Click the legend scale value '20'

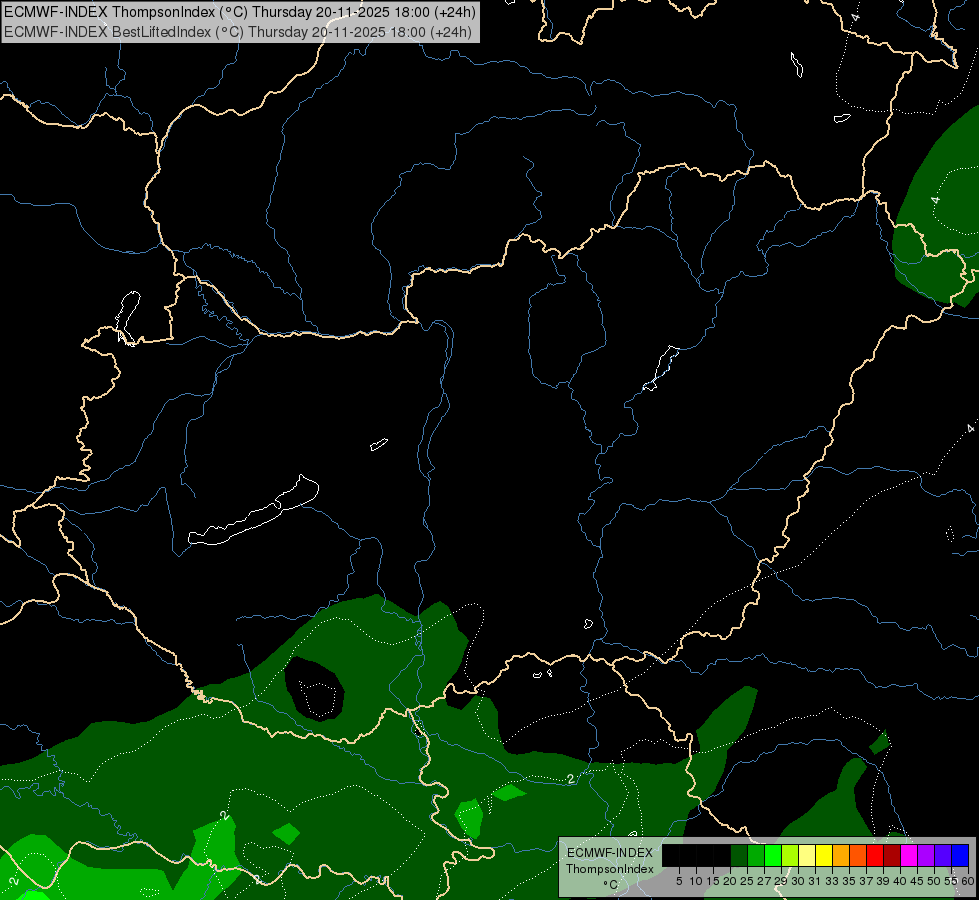point(730,881)
